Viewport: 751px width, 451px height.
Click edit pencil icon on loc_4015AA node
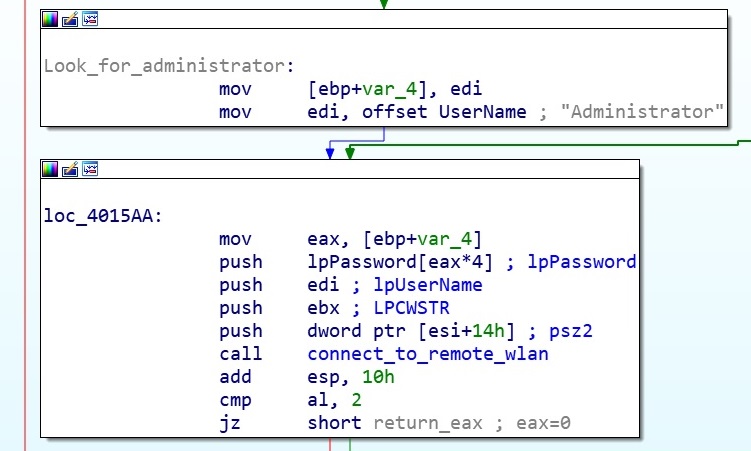point(70,168)
